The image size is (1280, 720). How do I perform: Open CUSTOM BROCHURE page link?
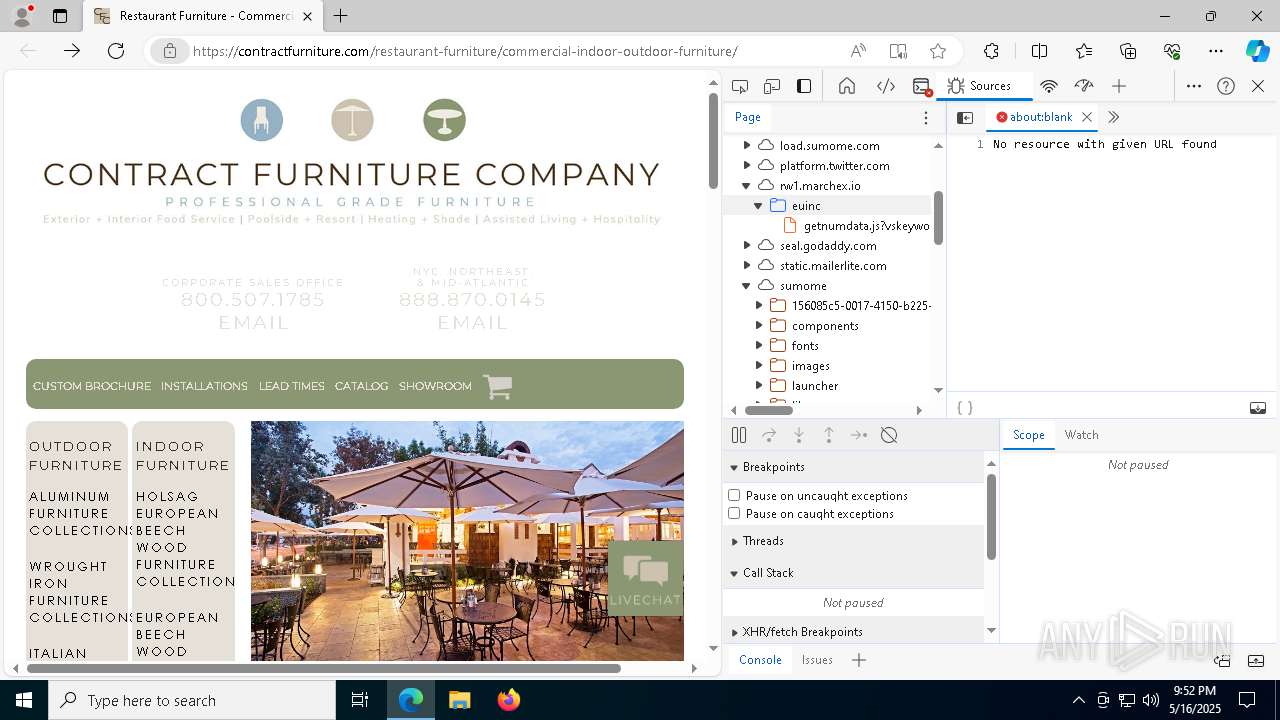(92, 386)
